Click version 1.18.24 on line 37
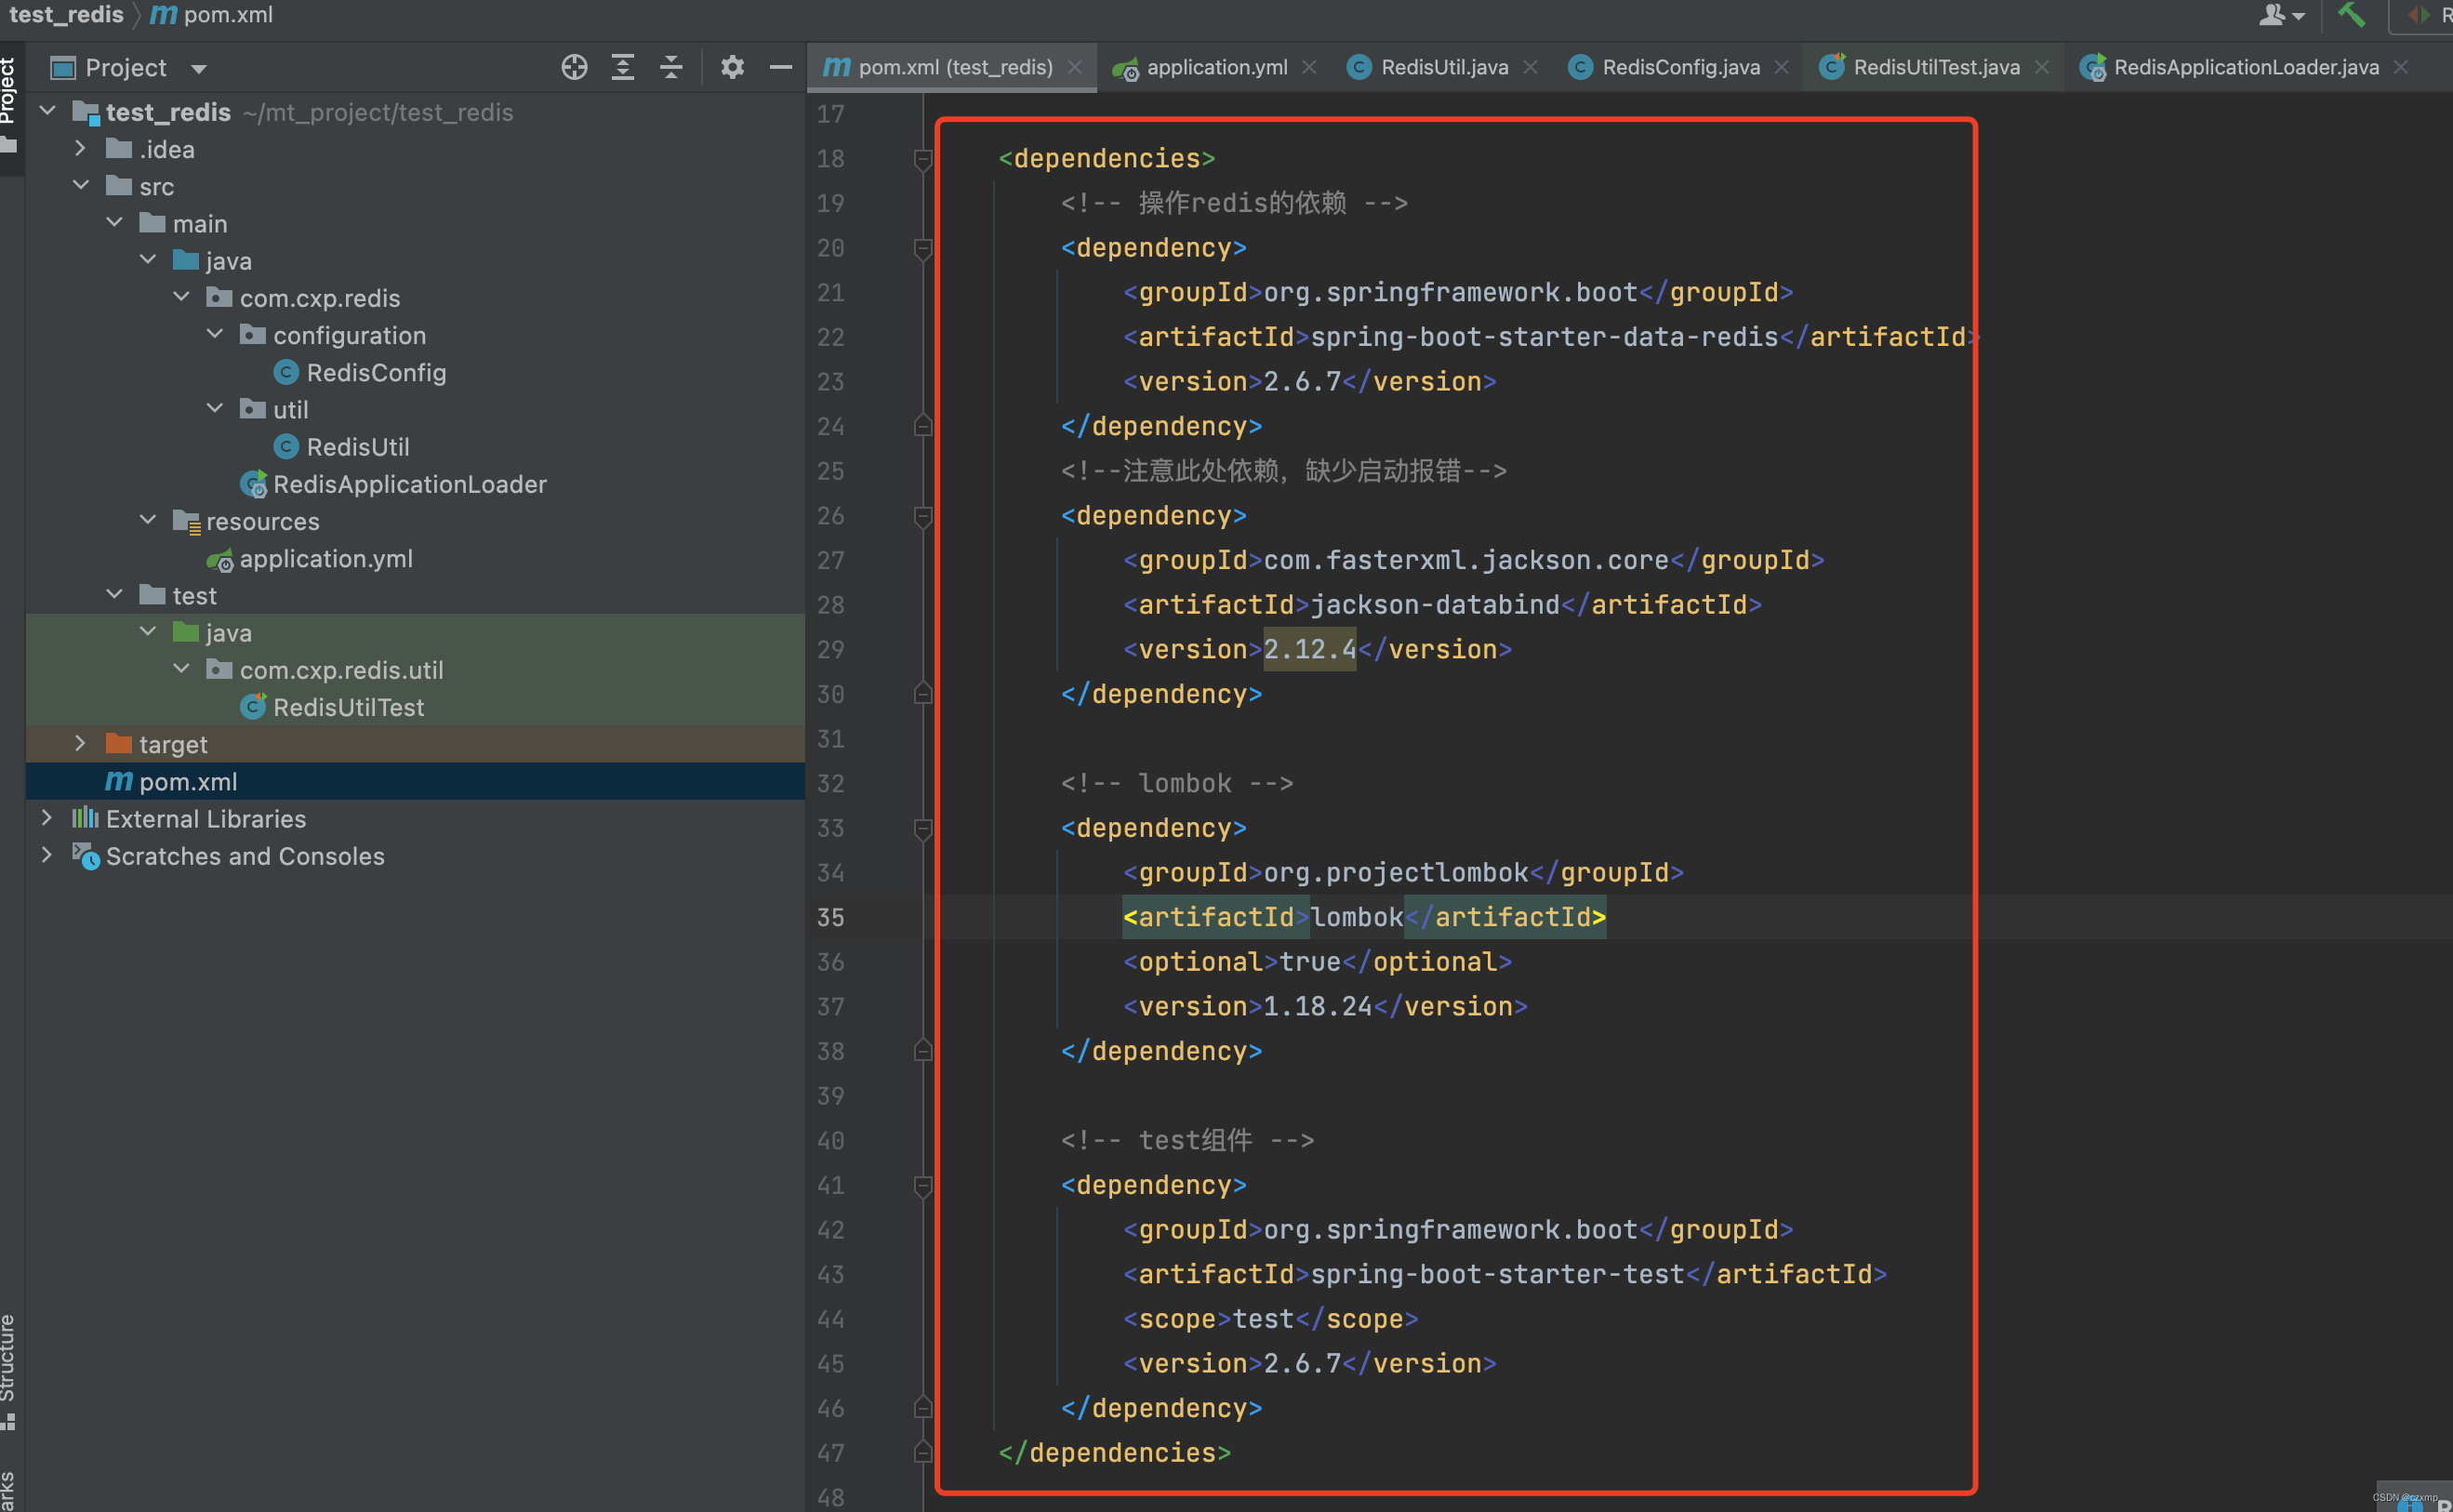This screenshot has width=2453, height=1512. tap(1318, 1006)
